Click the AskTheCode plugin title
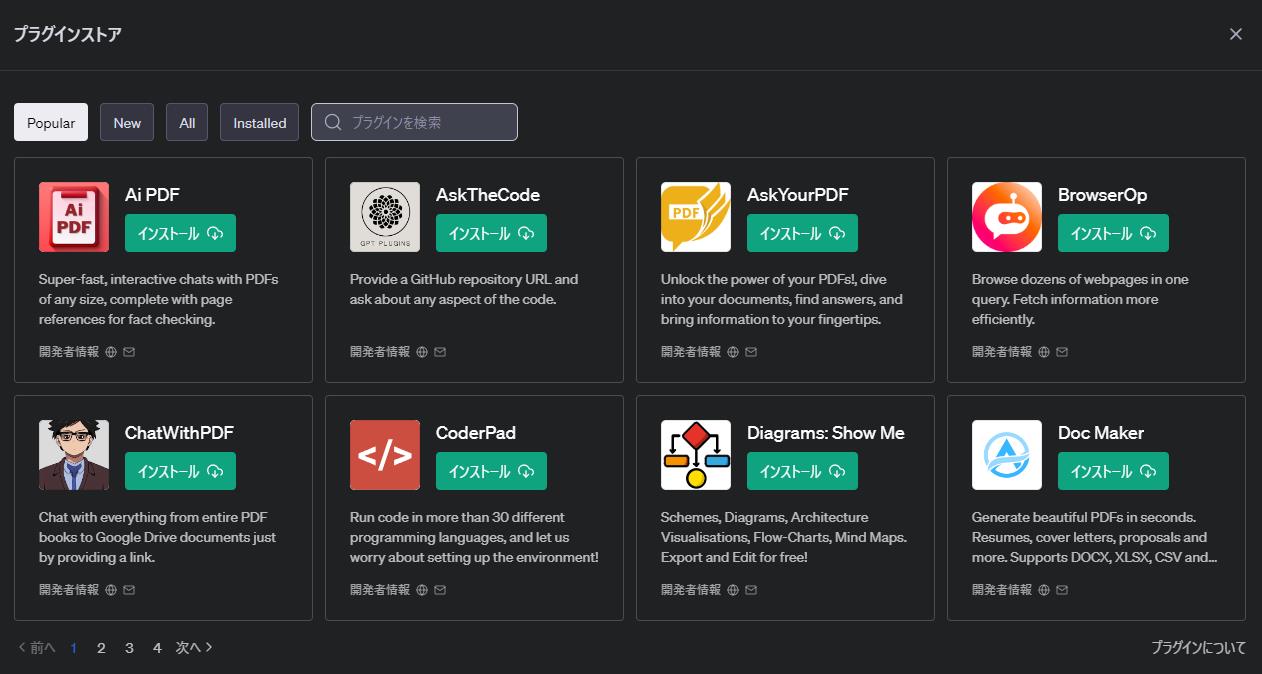 (488, 195)
